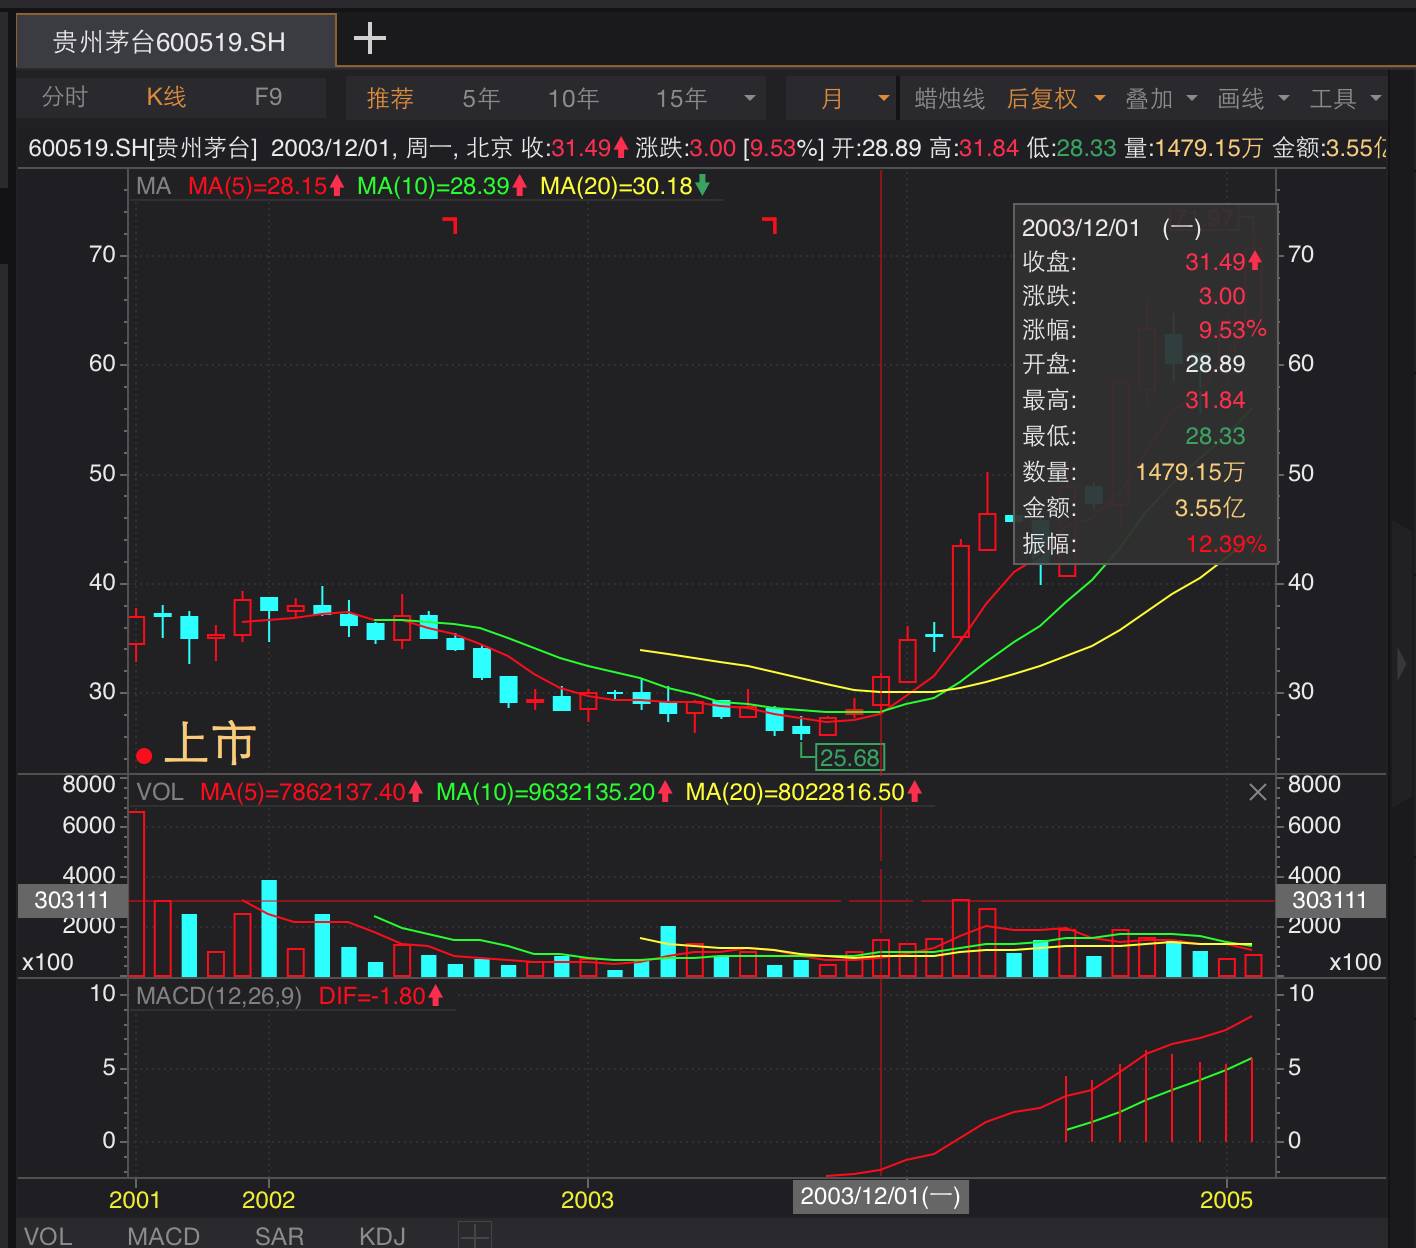Open a new tab with plus icon
This screenshot has width=1416, height=1248.
tap(370, 39)
